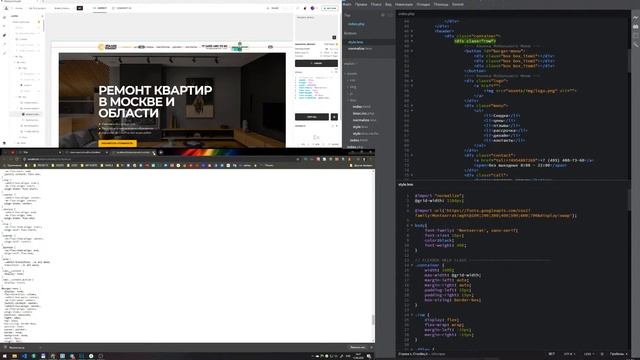Image resolution: width=640 pixels, height=360 pixels.
Task: Open the Файл menu in Brackets
Action: click(x=347, y=4)
